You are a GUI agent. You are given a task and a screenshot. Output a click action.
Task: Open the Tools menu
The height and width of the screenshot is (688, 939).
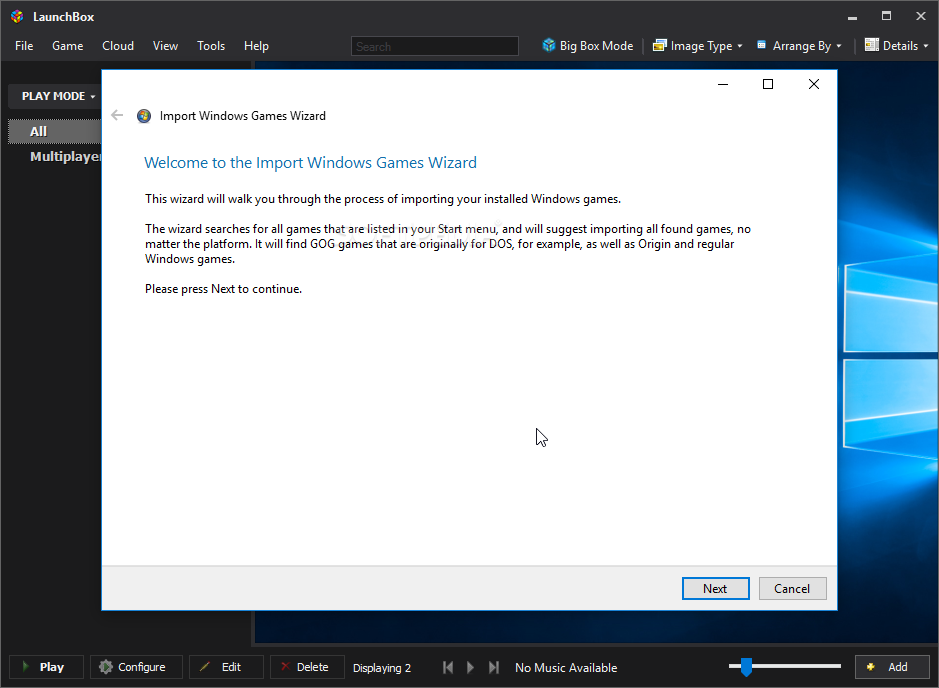pyautogui.click(x=211, y=46)
